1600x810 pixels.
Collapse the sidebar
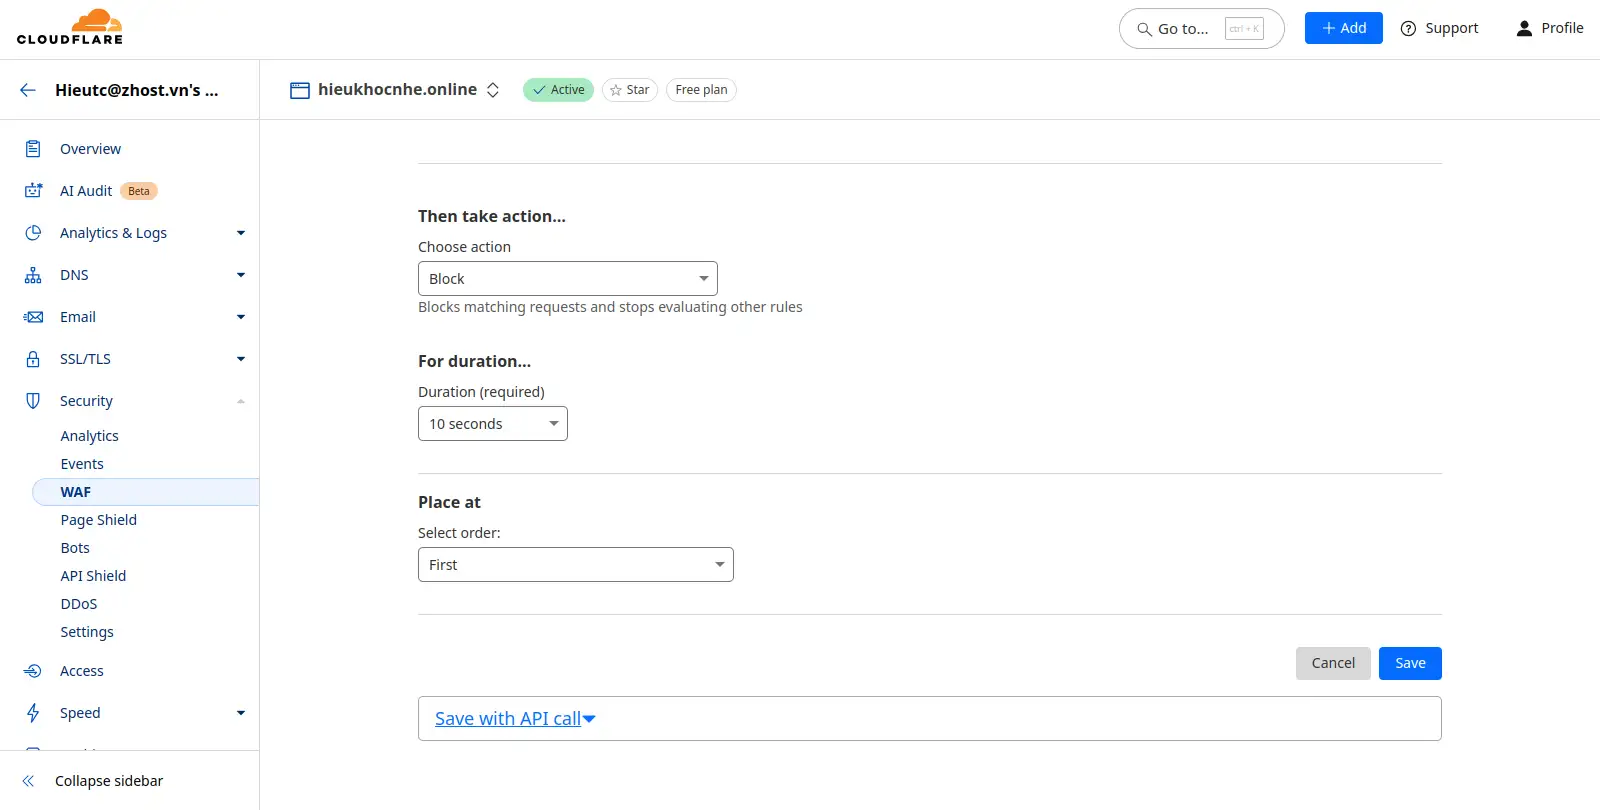pos(108,781)
